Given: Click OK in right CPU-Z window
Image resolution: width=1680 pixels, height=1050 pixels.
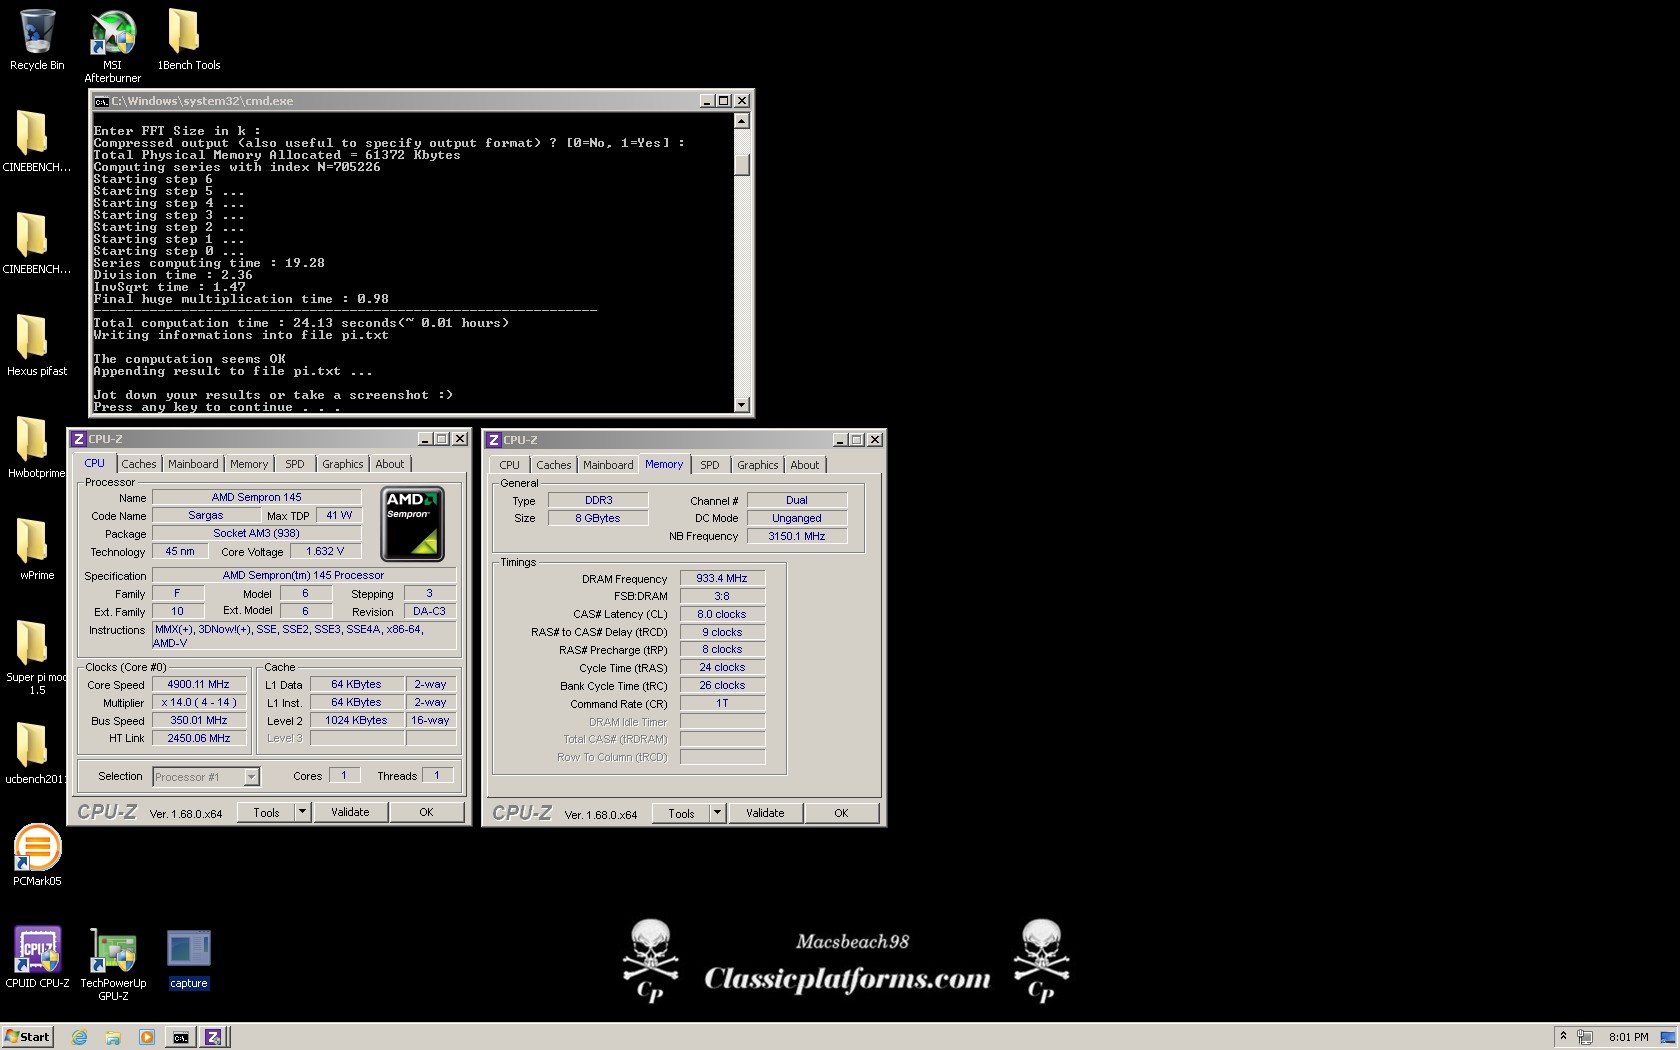Looking at the screenshot, I should (x=841, y=814).
